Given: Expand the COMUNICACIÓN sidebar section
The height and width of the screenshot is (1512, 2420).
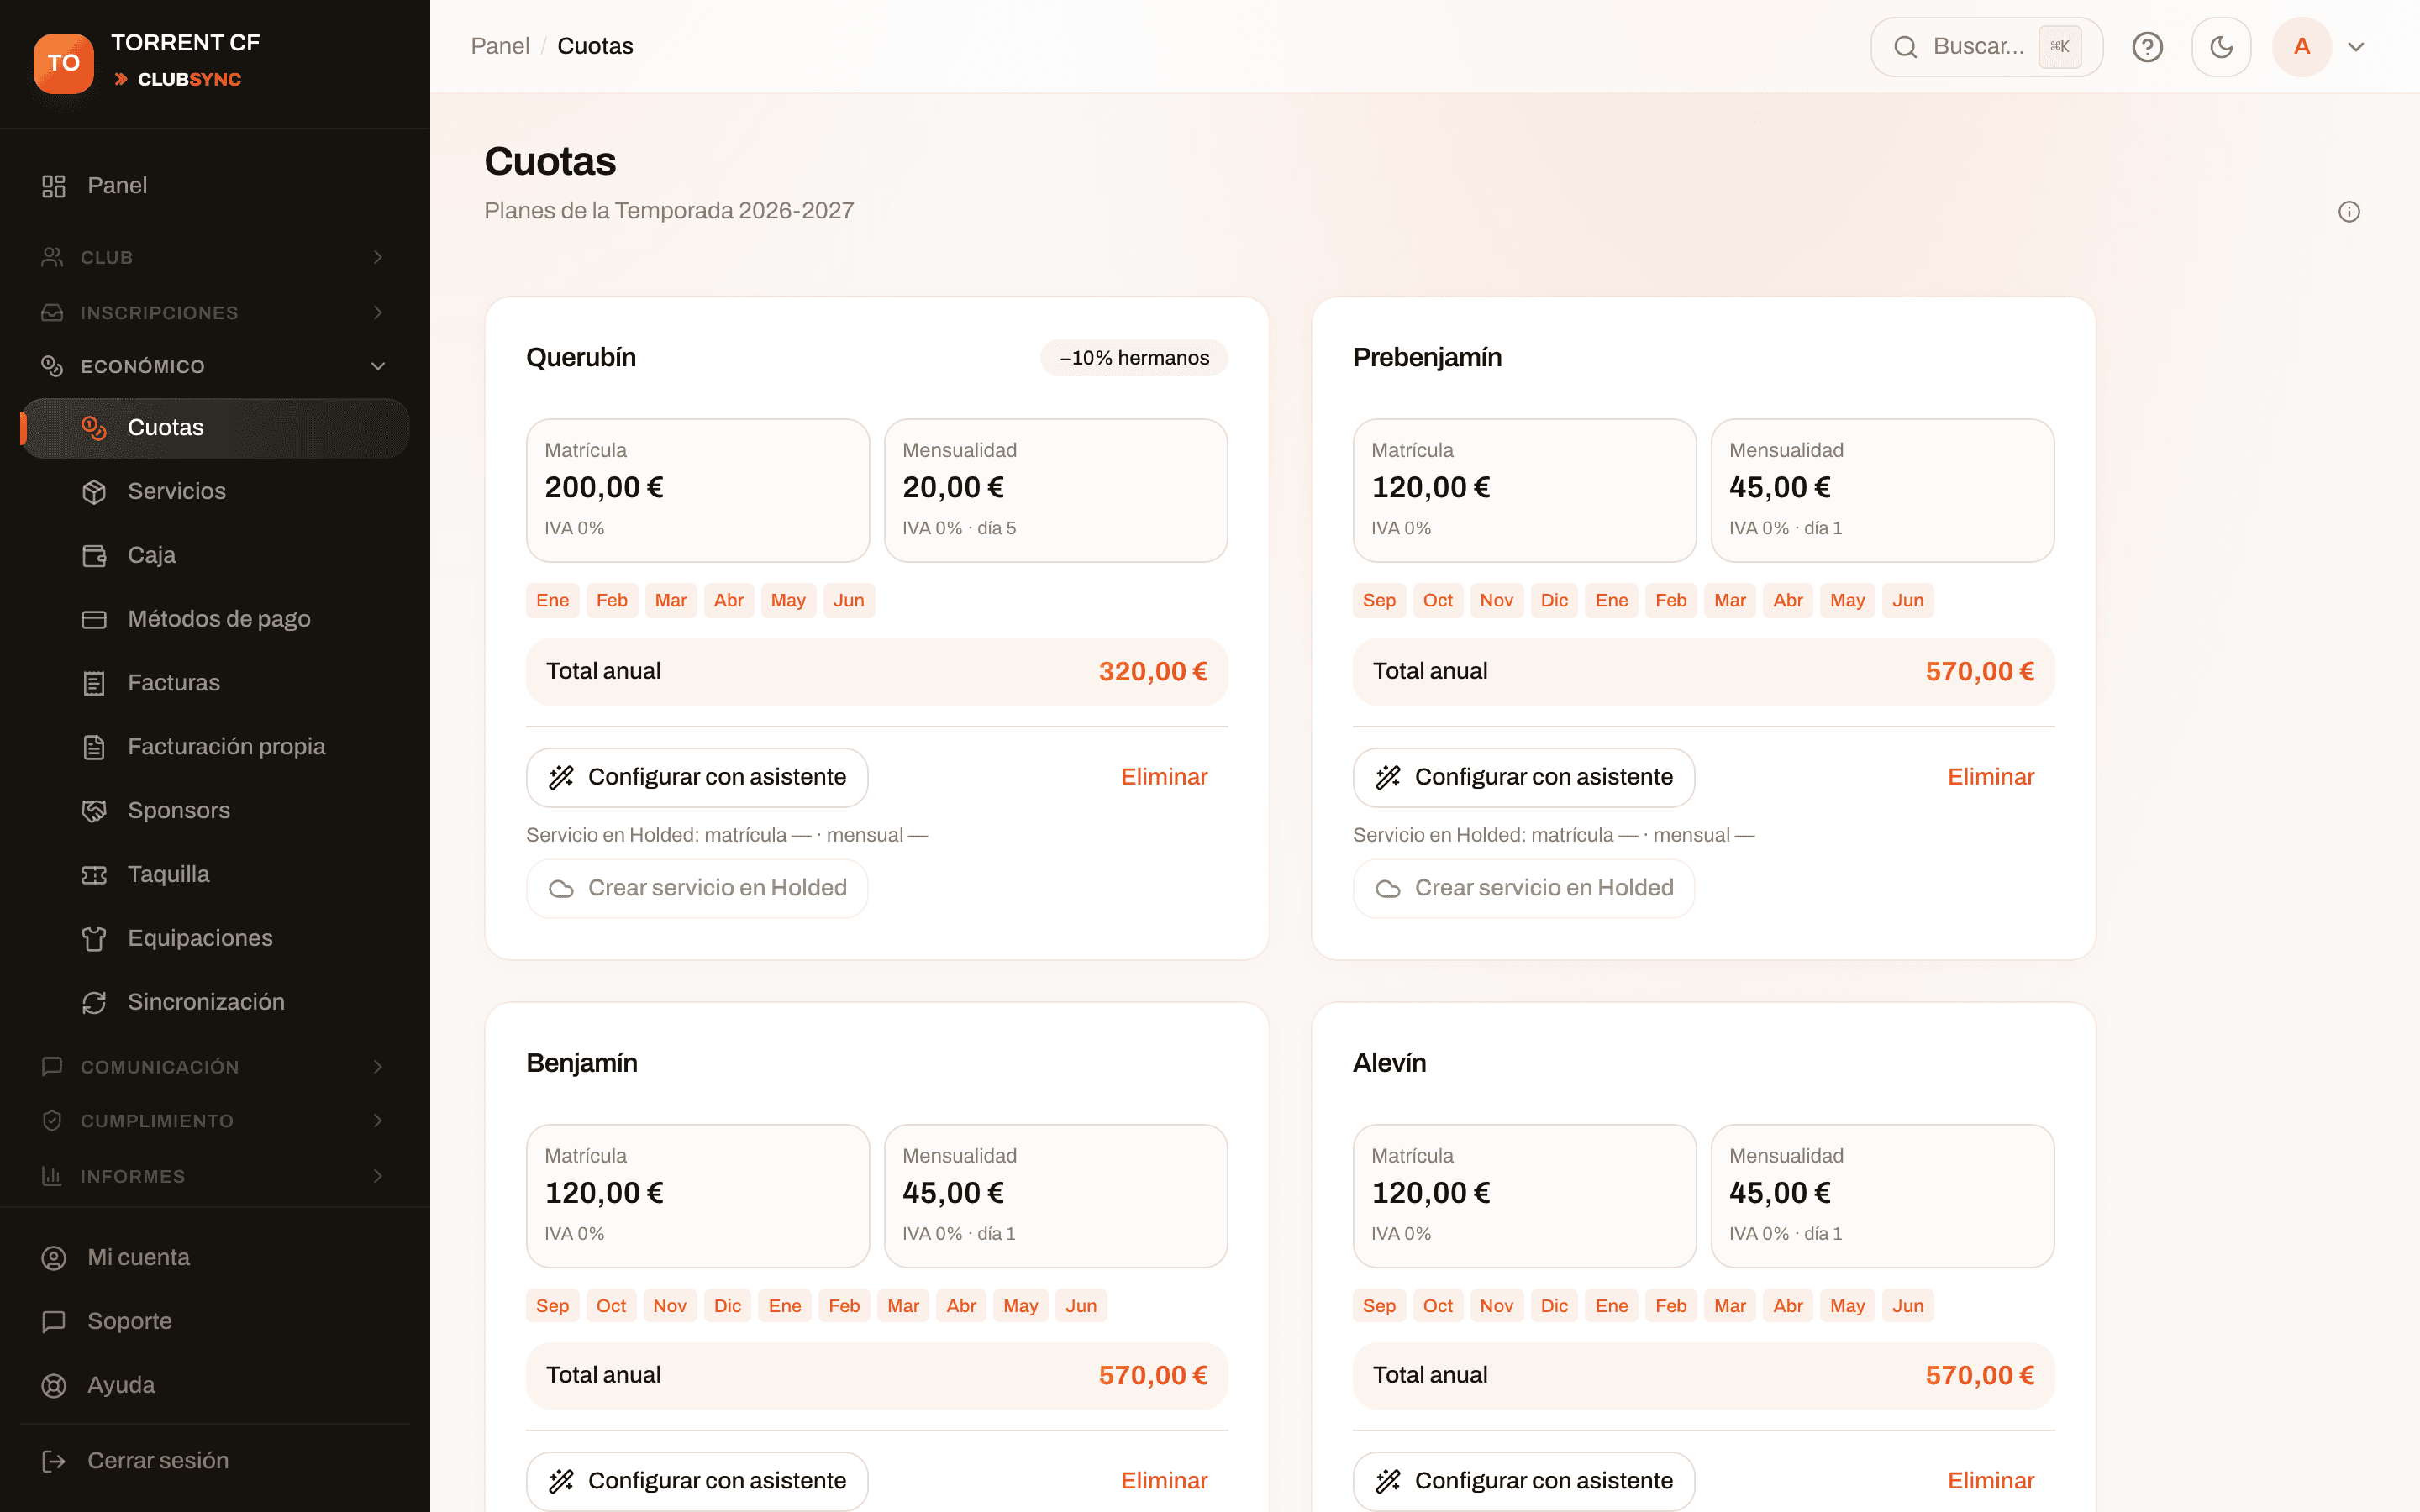Looking at the screenshot, I should 214,1067.
